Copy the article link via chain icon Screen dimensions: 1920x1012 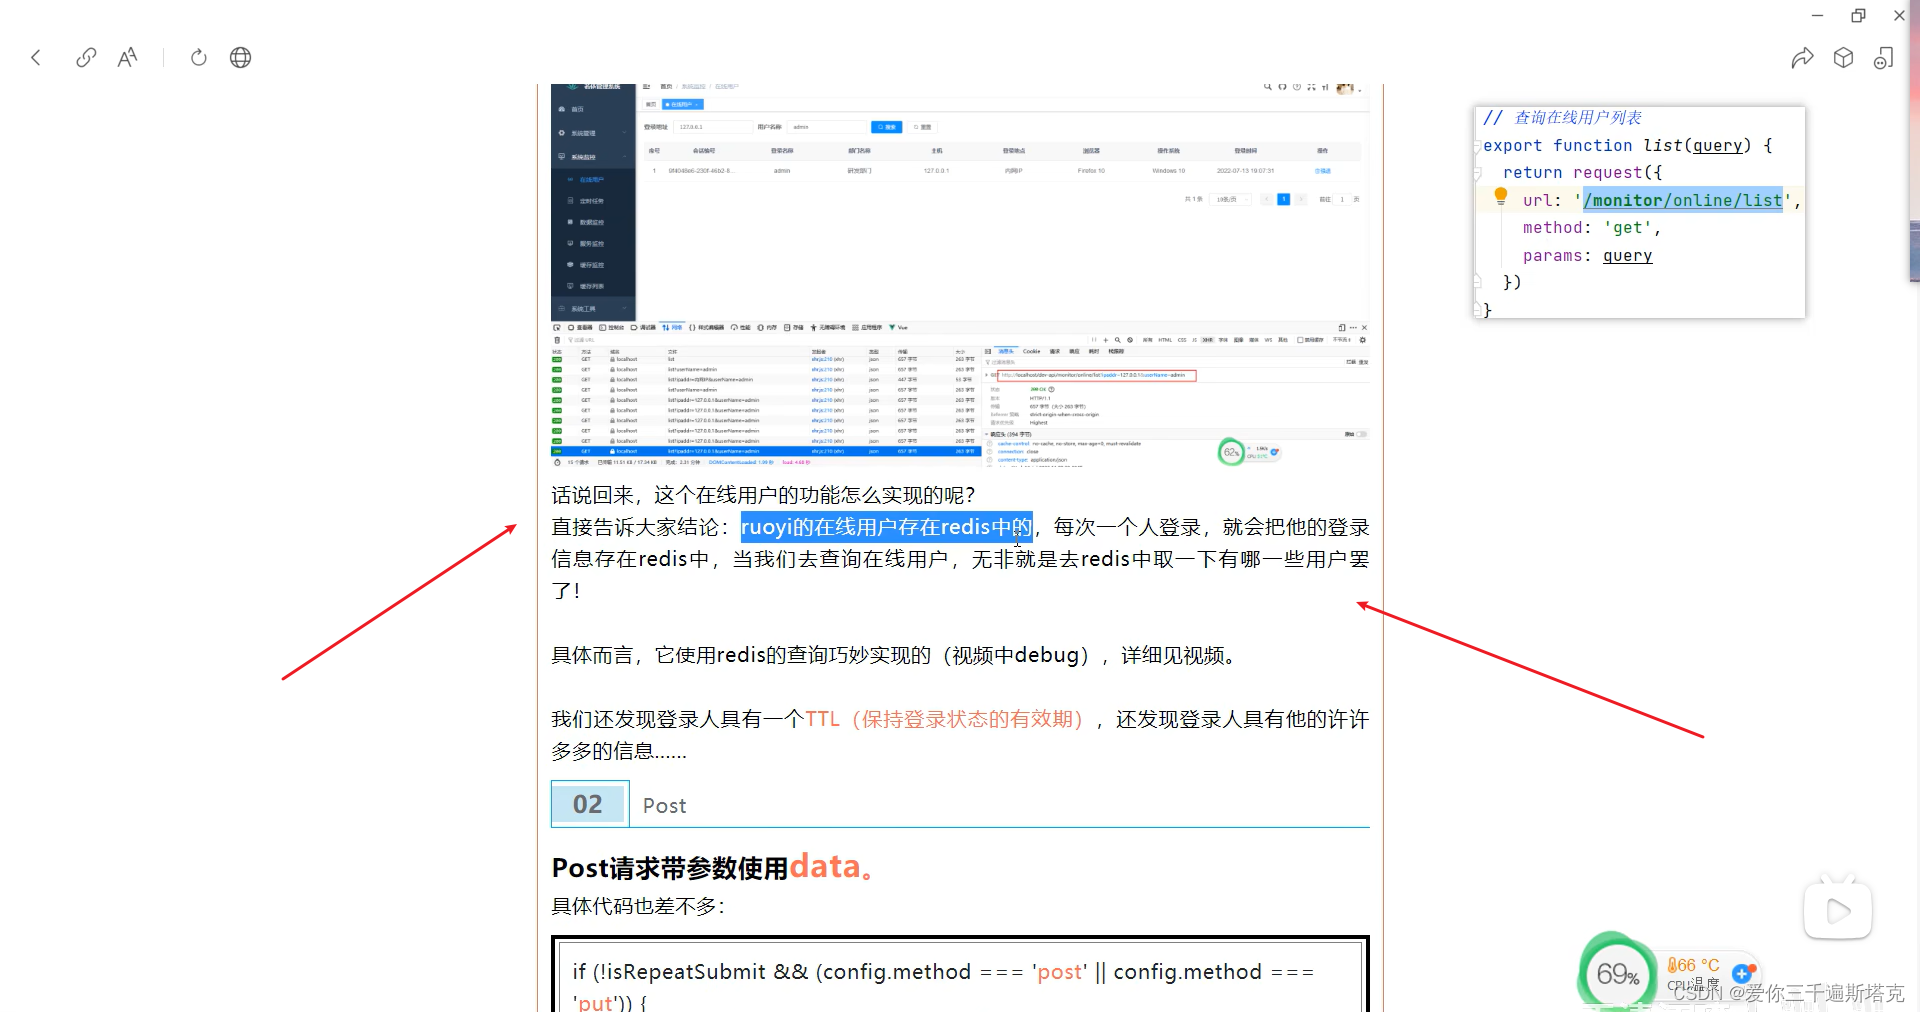click(86, 58)
